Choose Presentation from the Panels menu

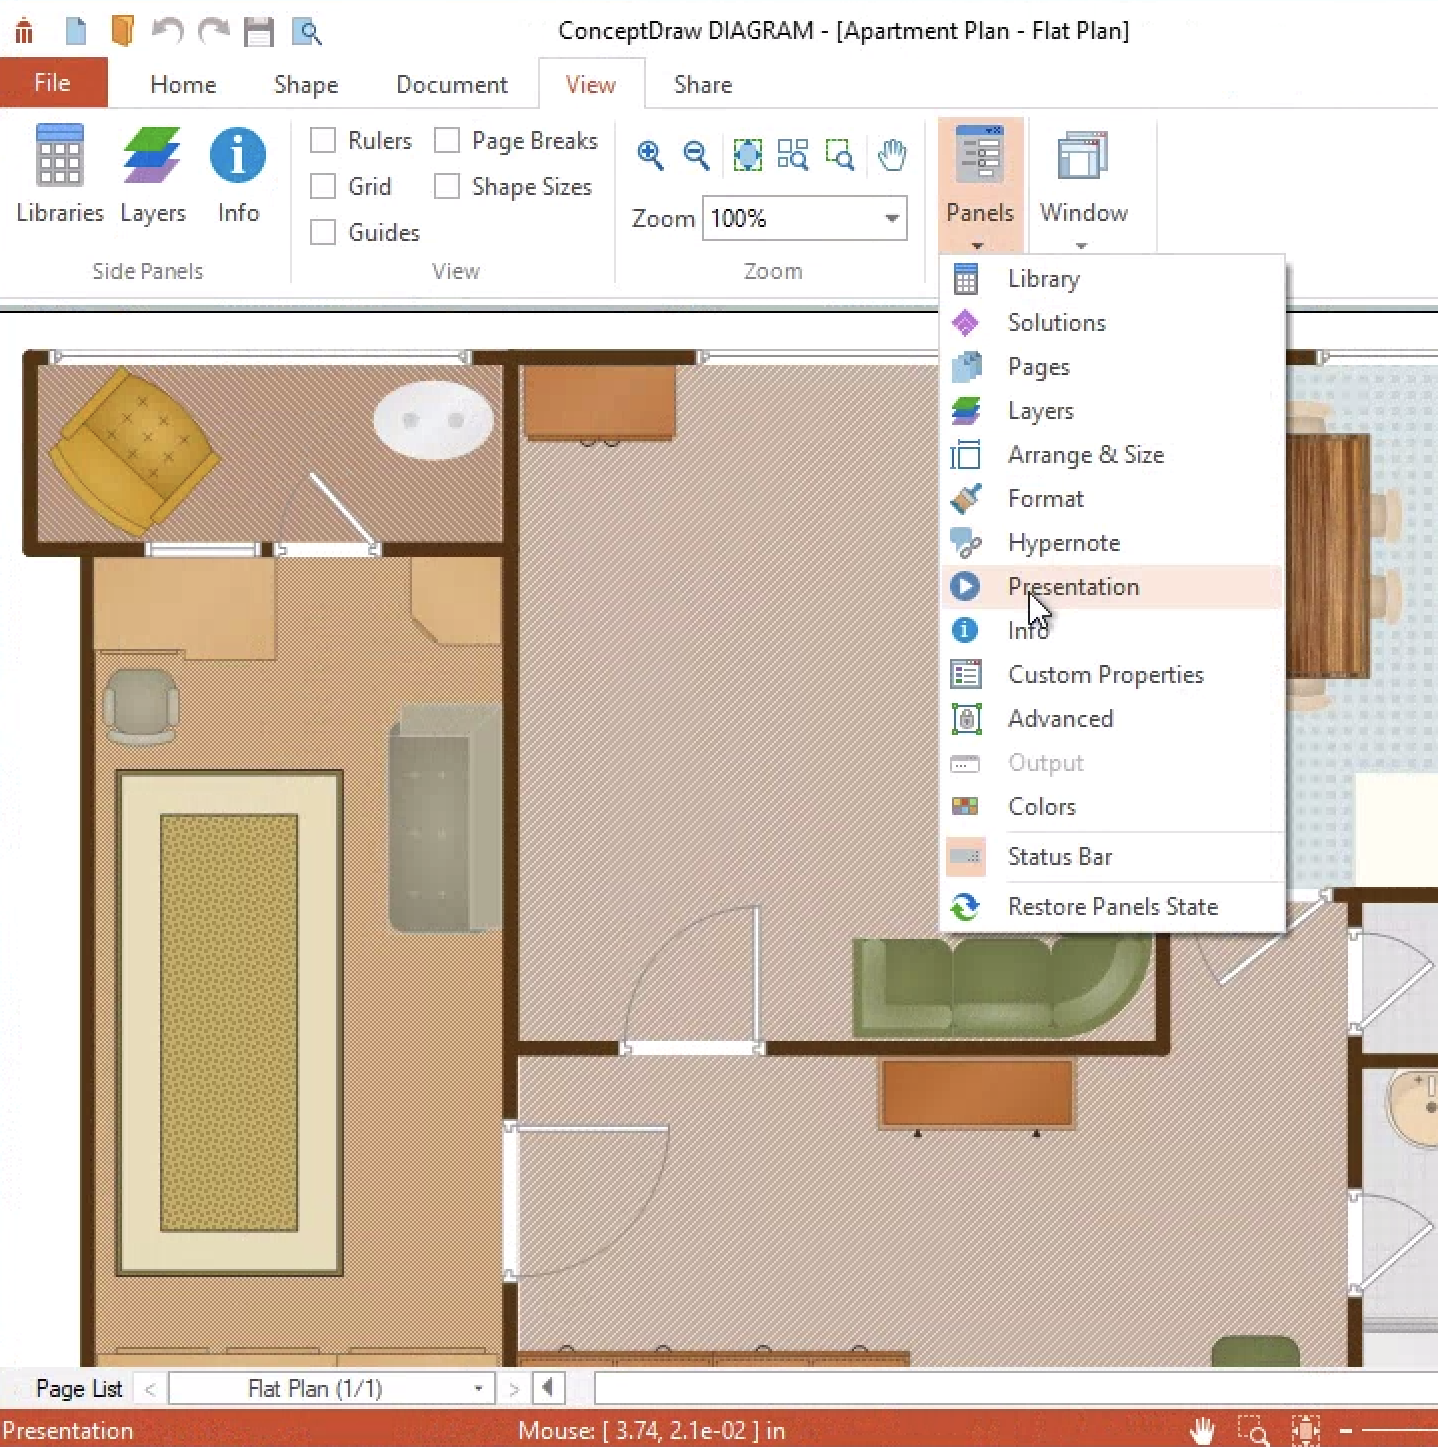[x=1073, y=587]
